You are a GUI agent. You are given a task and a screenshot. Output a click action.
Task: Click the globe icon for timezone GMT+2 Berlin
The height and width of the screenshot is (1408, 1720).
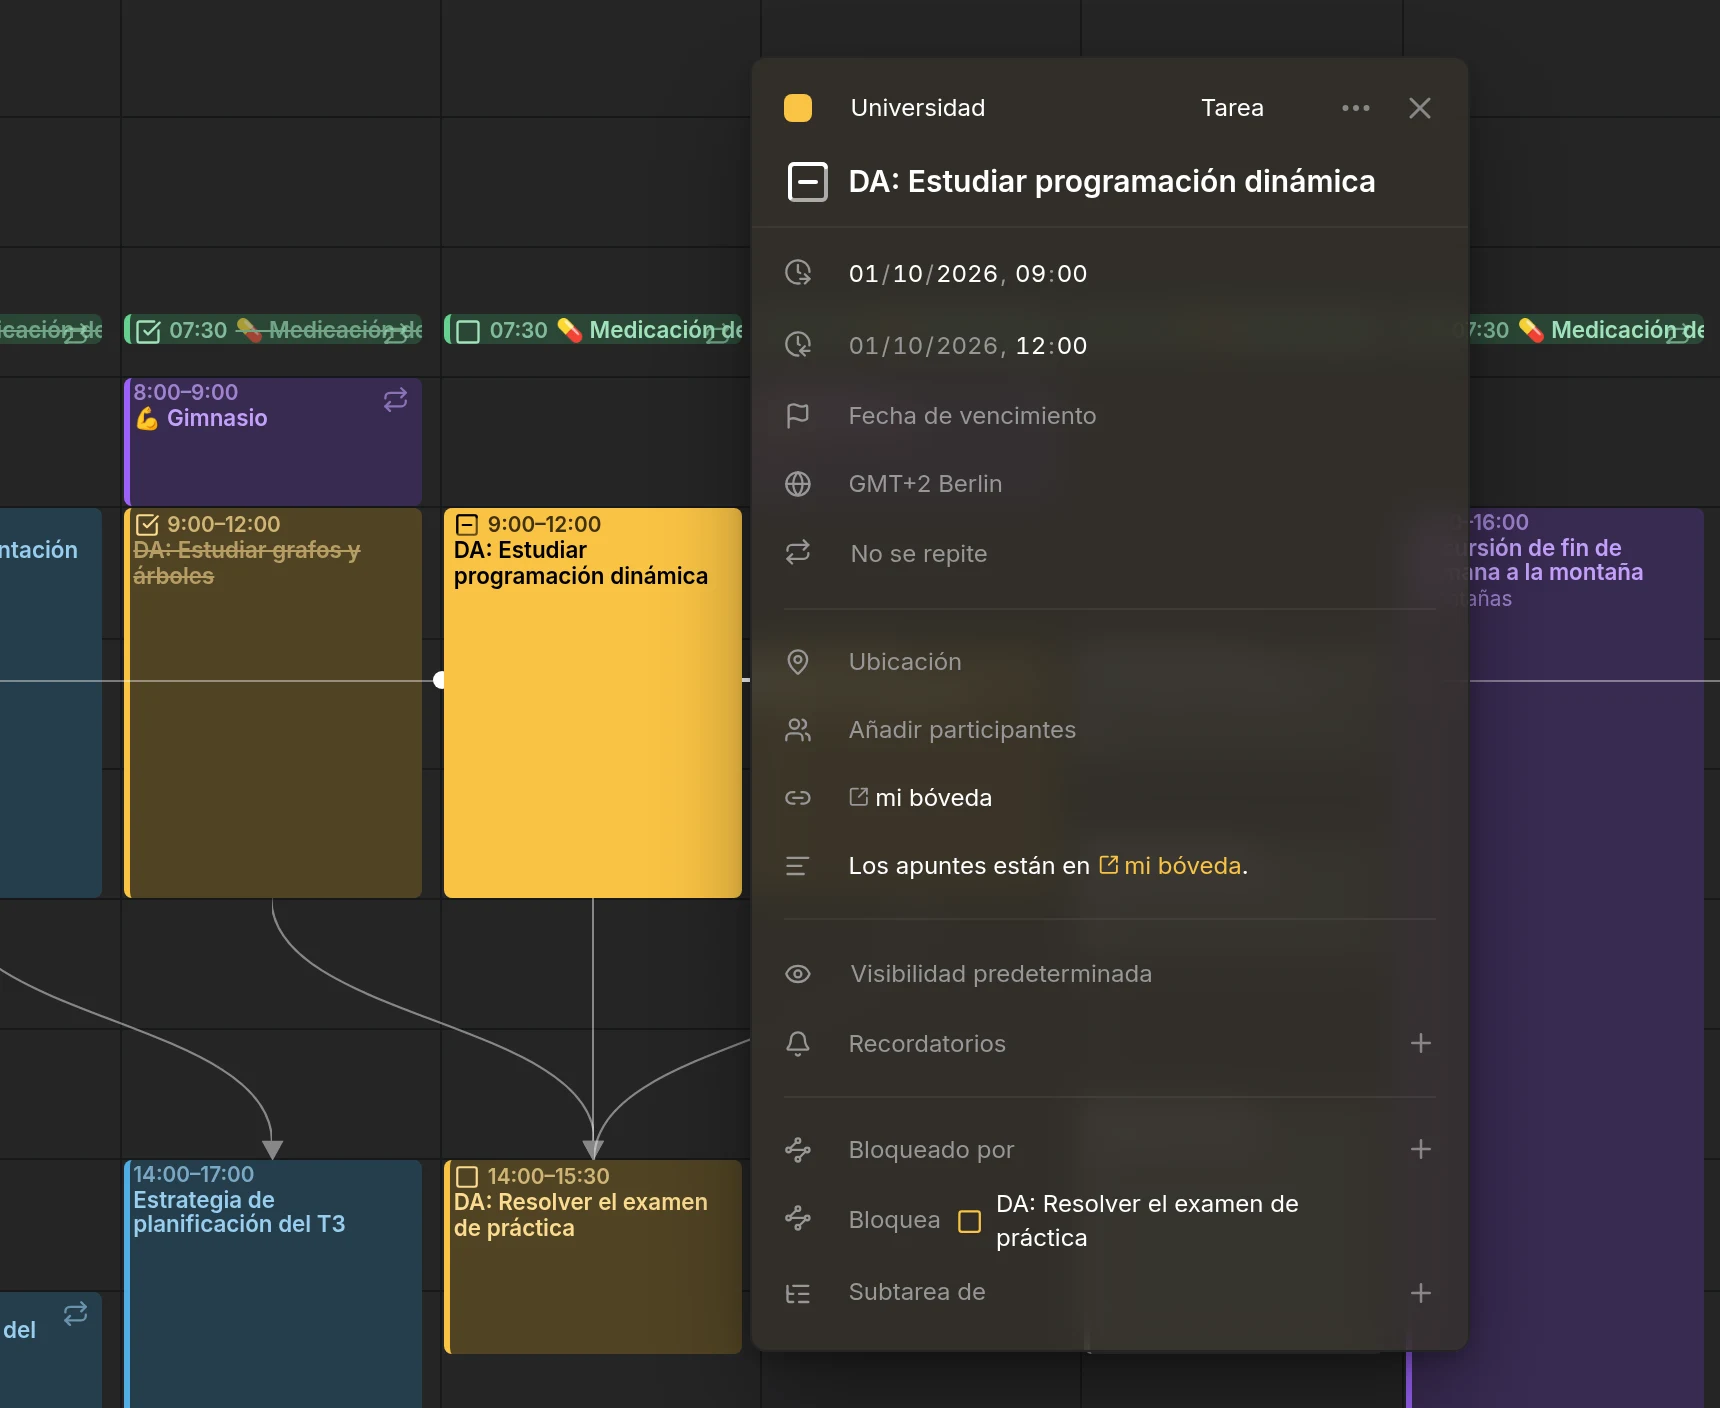pos(798,484)
